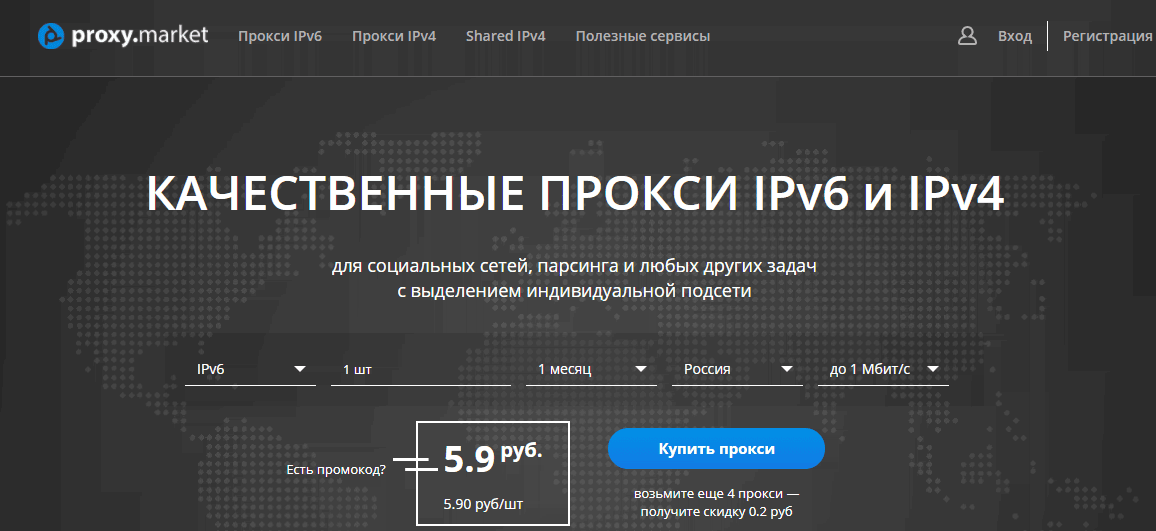Click the Есть промокод? link
Screen dimensions: 1156x531
pyautogui.click(x=335, y=470)
